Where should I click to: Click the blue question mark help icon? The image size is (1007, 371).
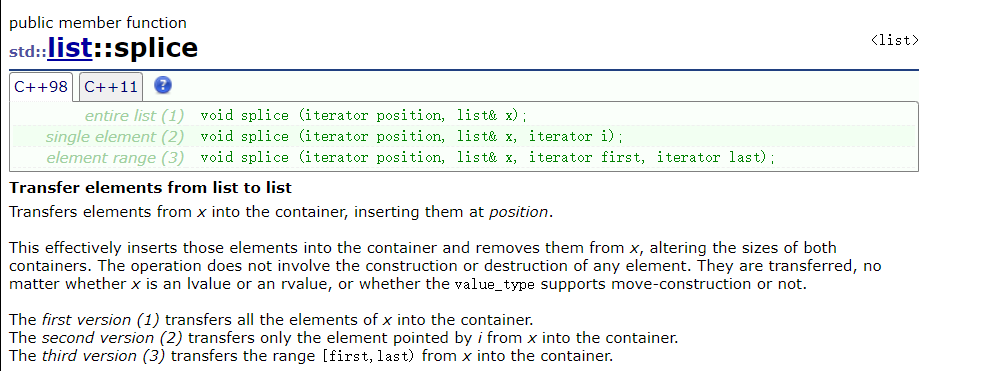pos(163,85)
